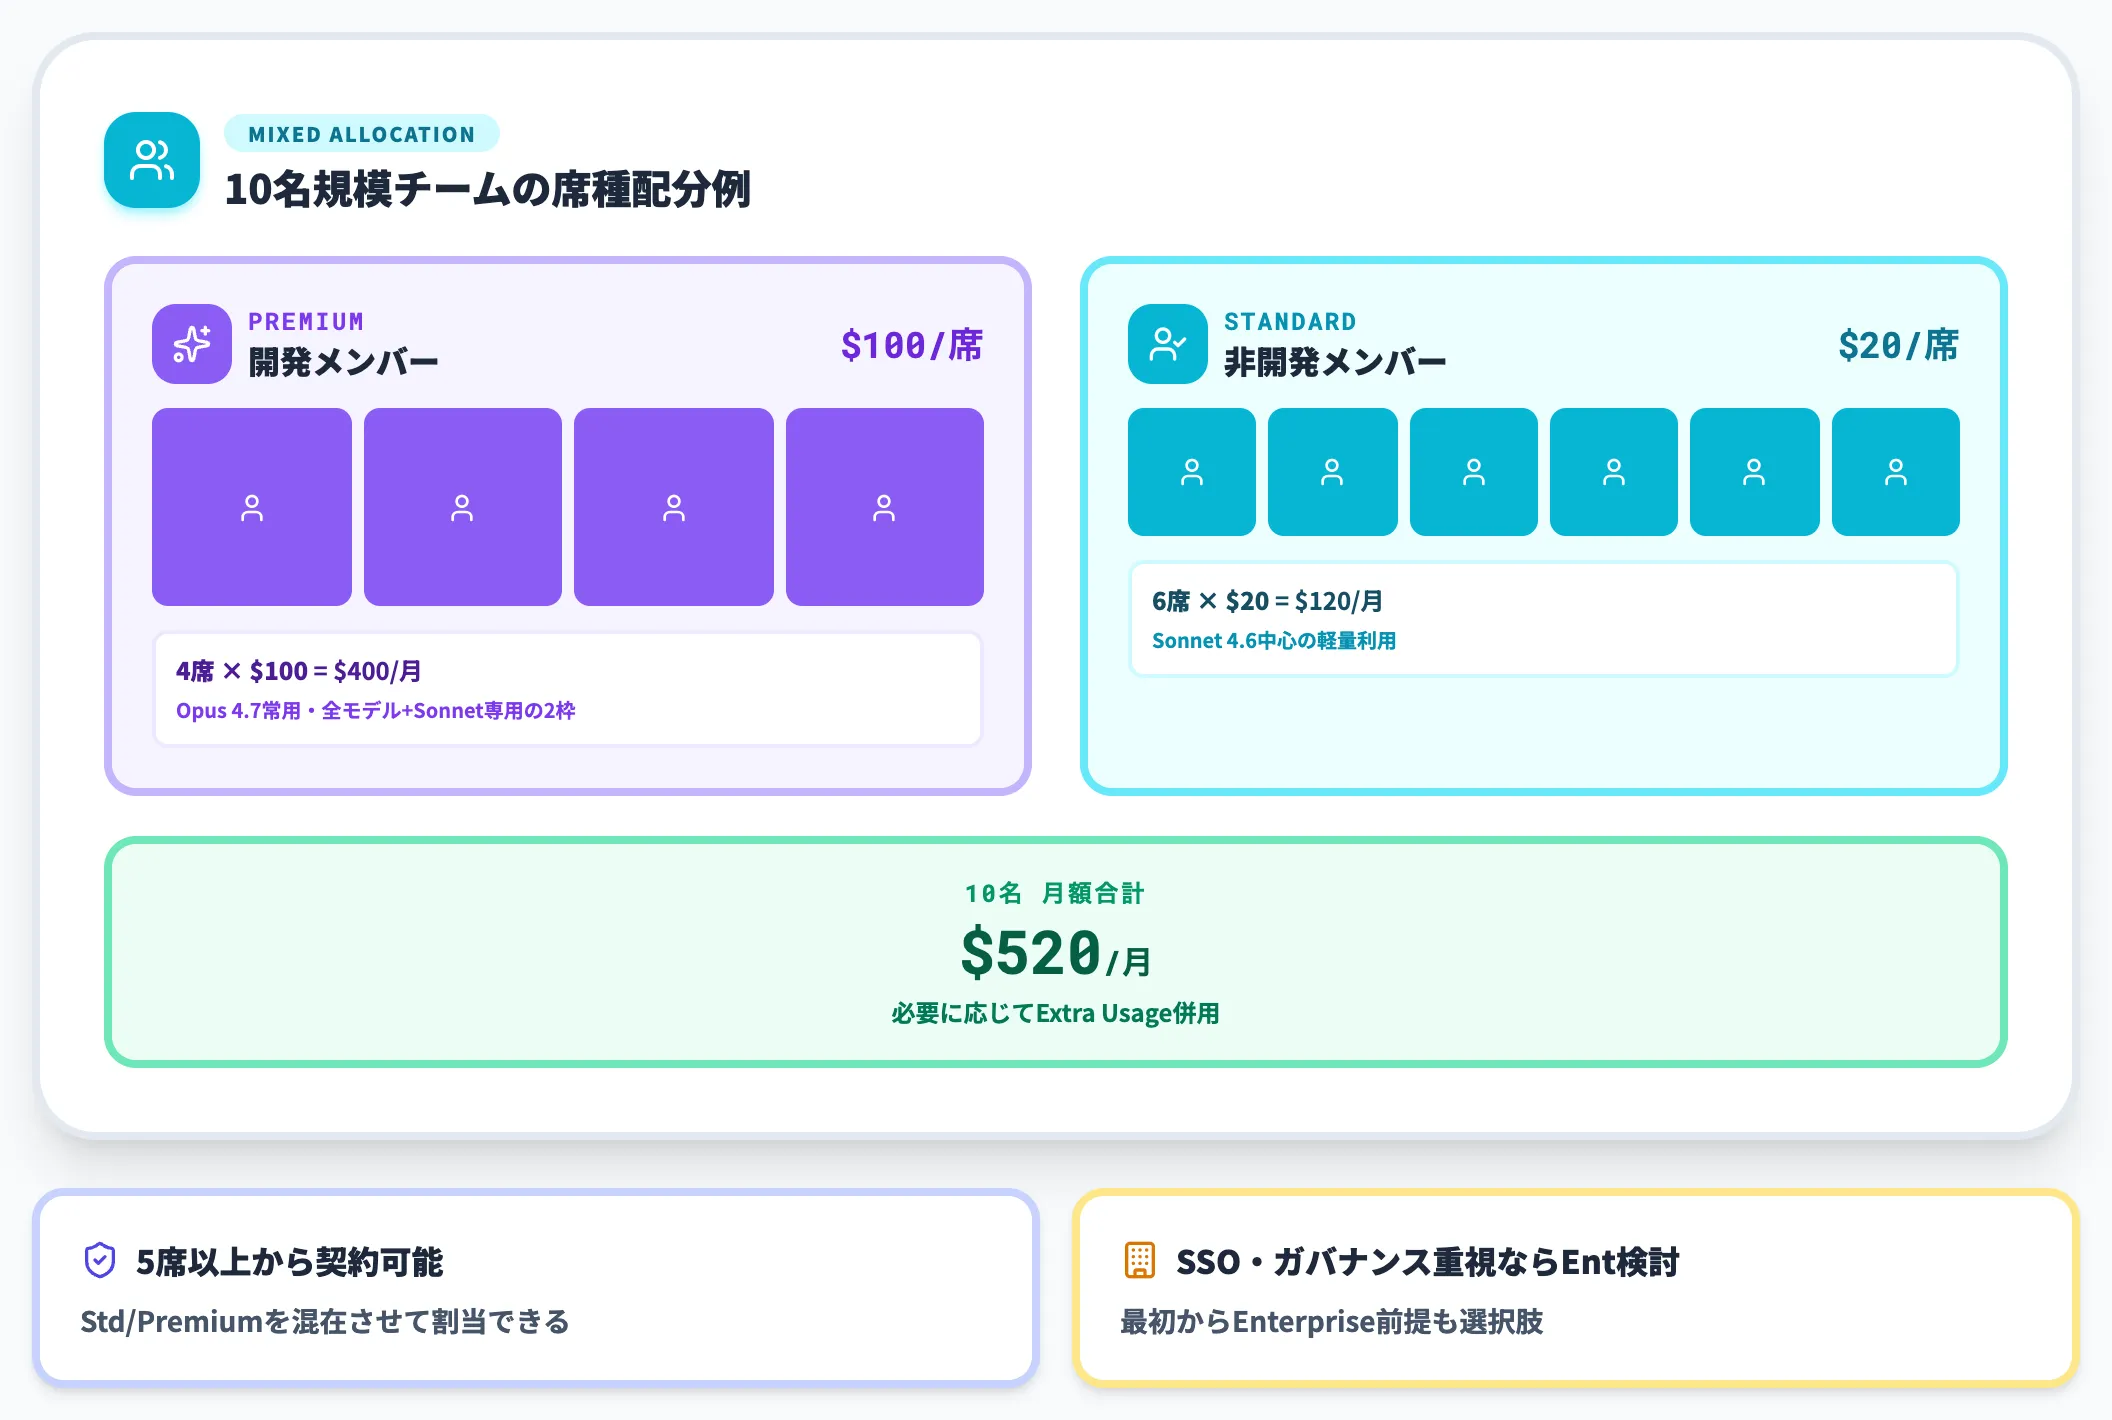Click the PREMIUM label
The height and width of the screenshot is (1420, 2112).
(306, 321)
